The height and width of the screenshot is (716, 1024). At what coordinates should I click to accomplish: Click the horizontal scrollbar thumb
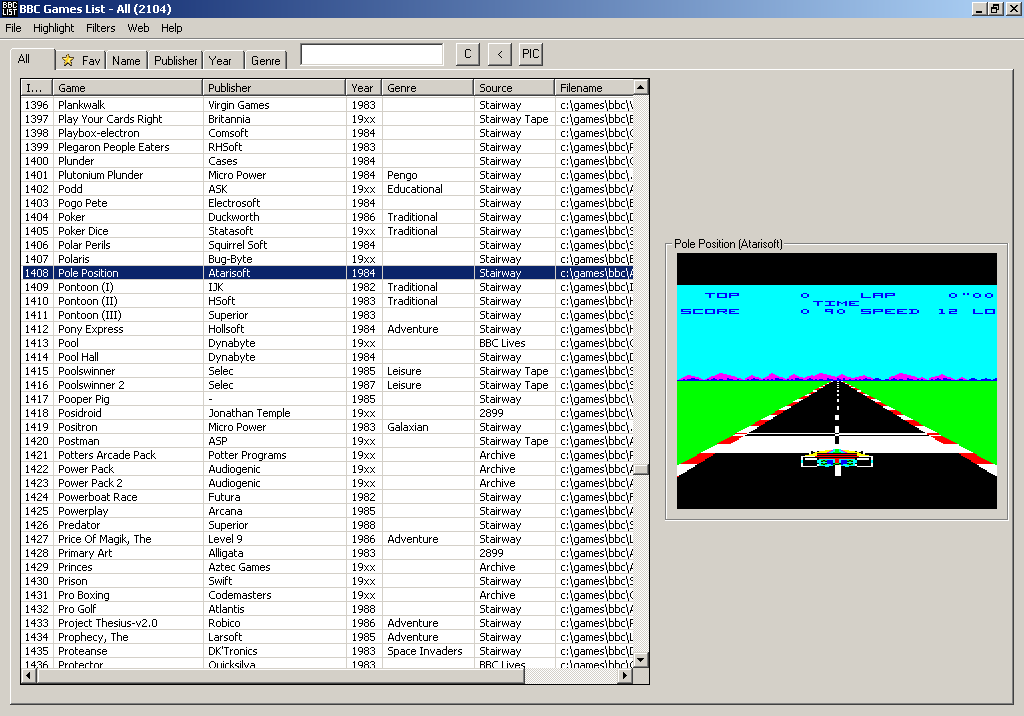coord(281,675)
